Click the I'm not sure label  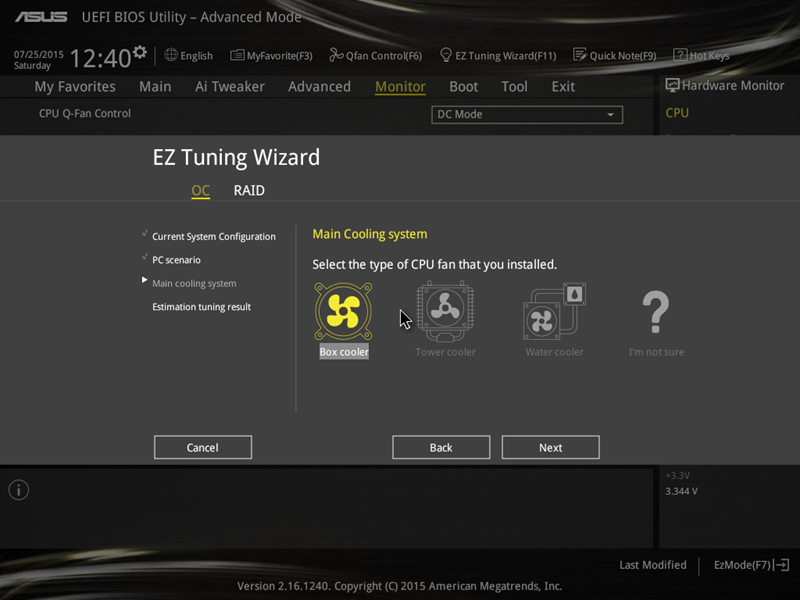[656, 352]
